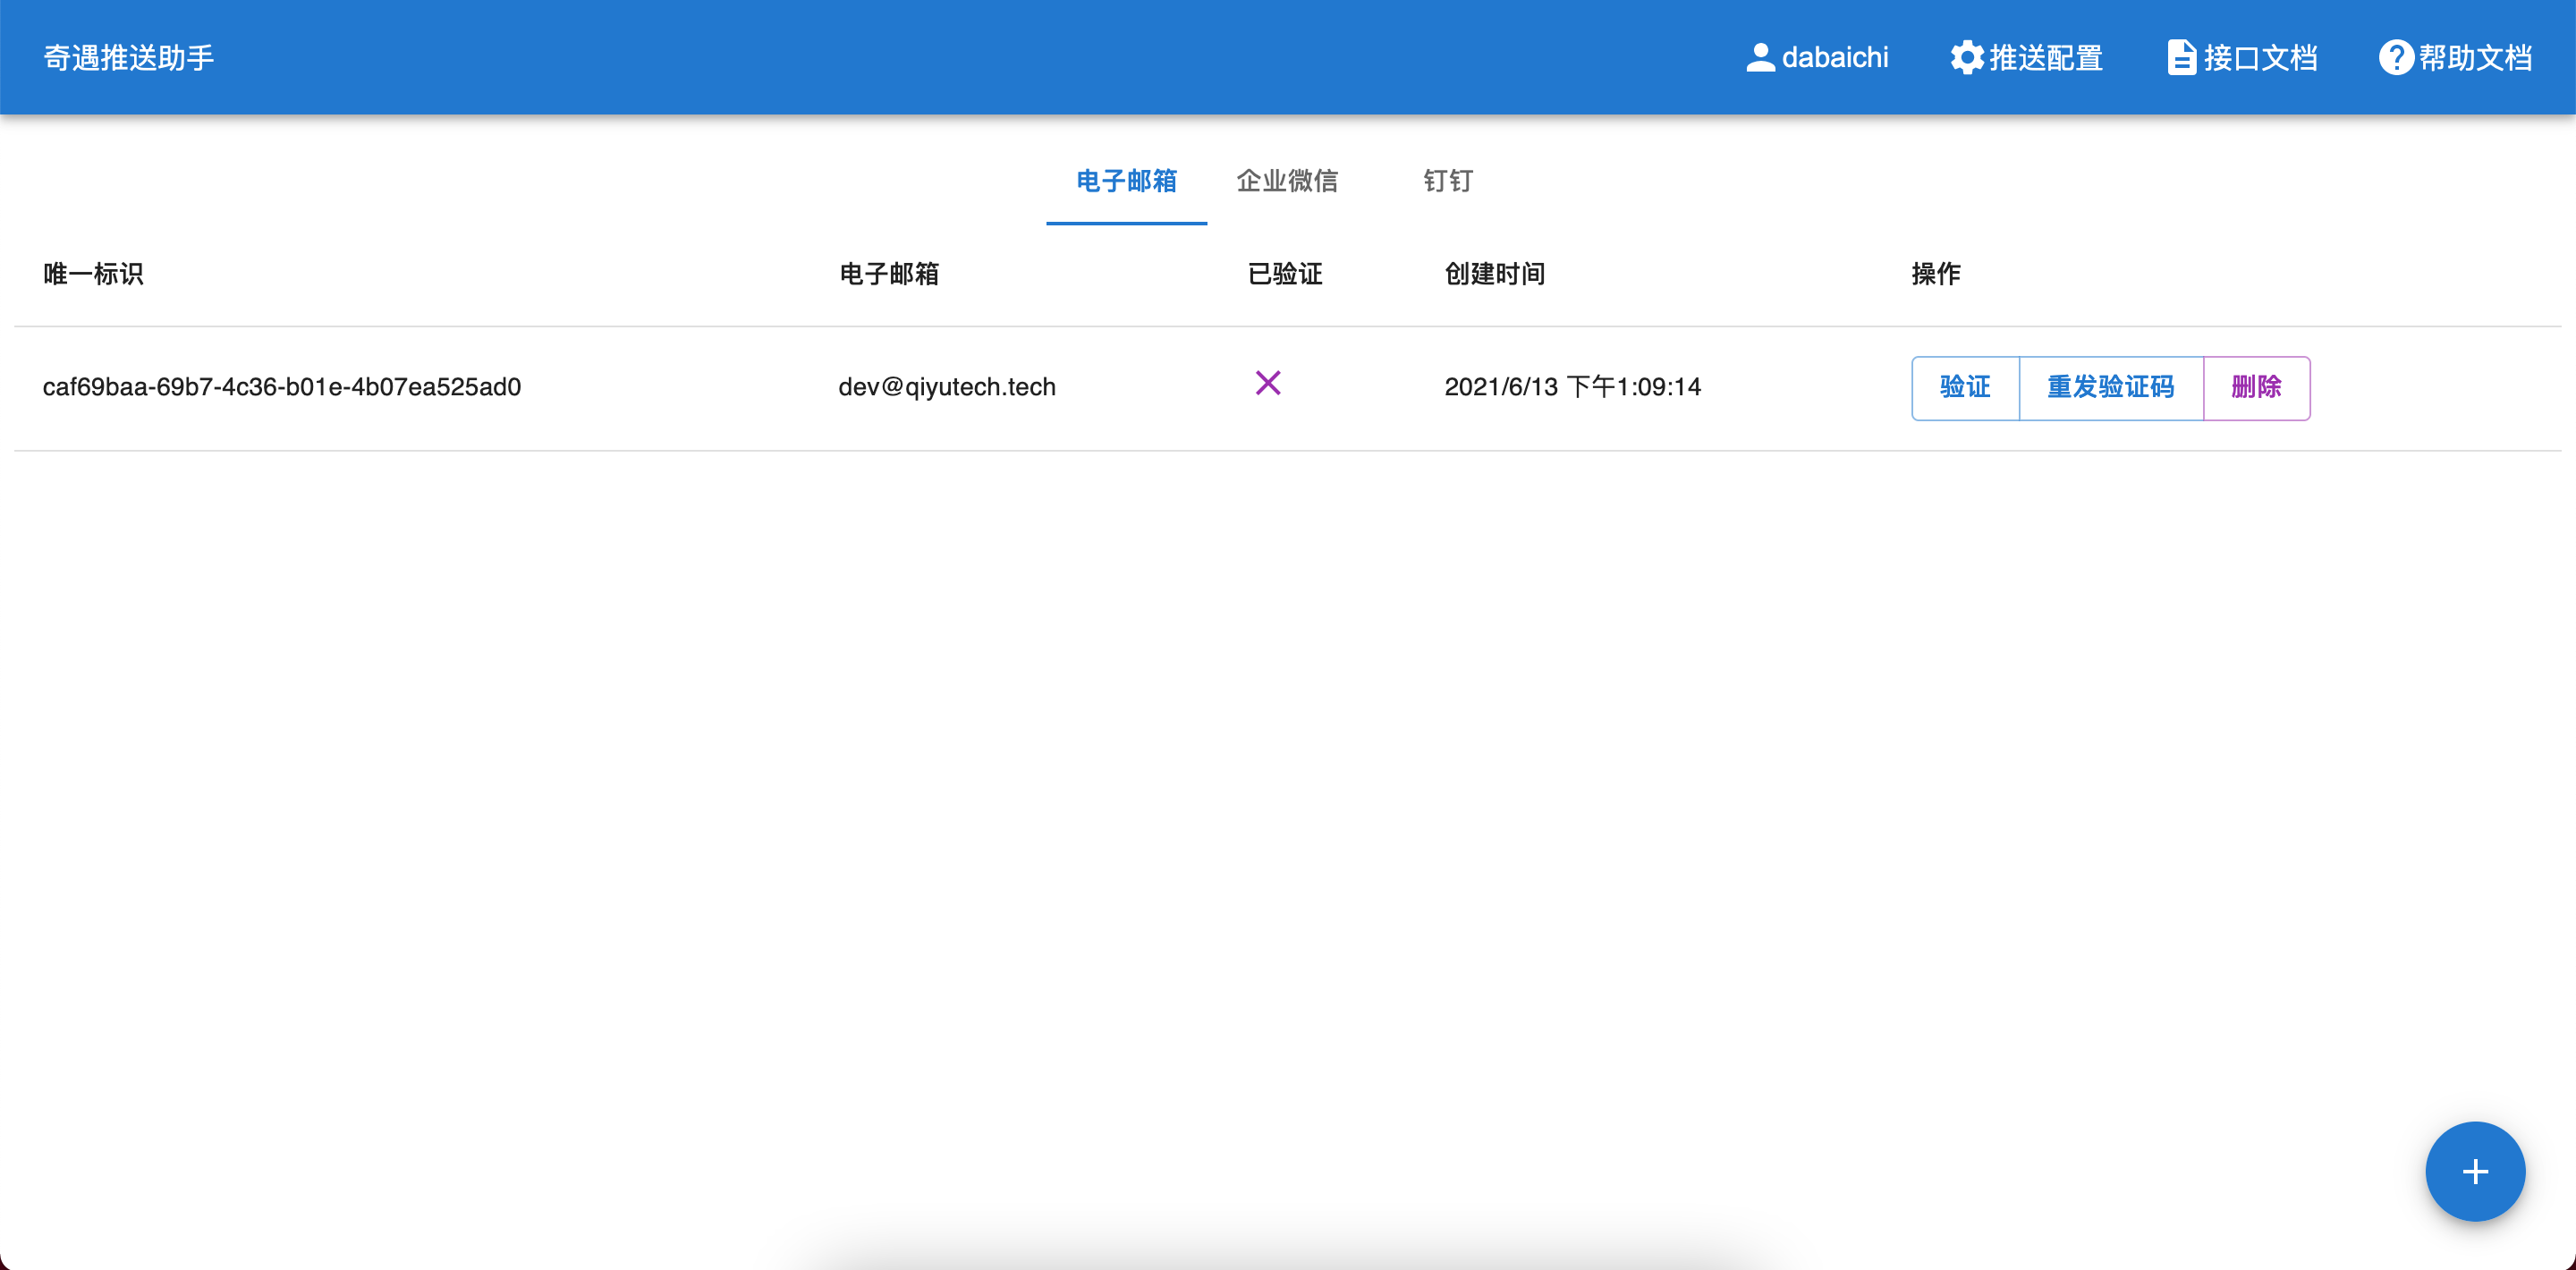Switch to the 钉钉 tab
This screenshot has width=2576, height=1270.
[1447, 181]
